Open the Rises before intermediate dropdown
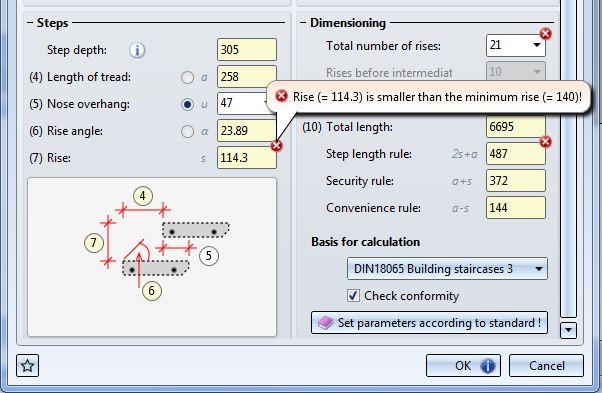 click(537, 72)
